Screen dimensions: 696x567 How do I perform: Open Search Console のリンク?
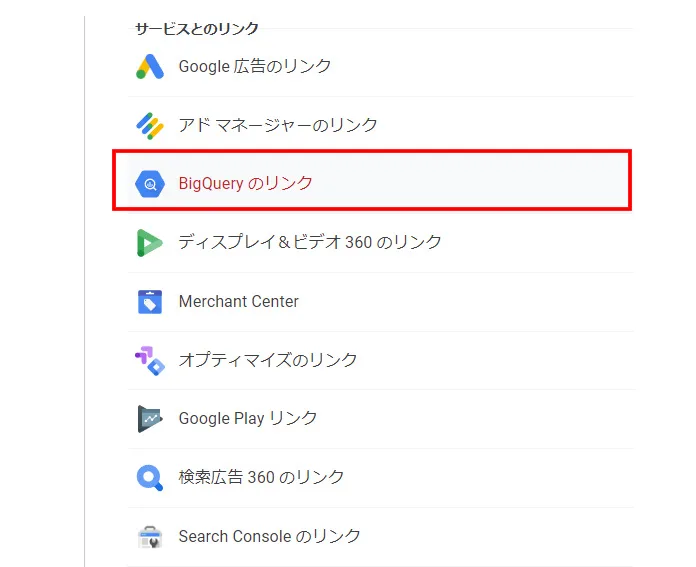coord(270,536)
